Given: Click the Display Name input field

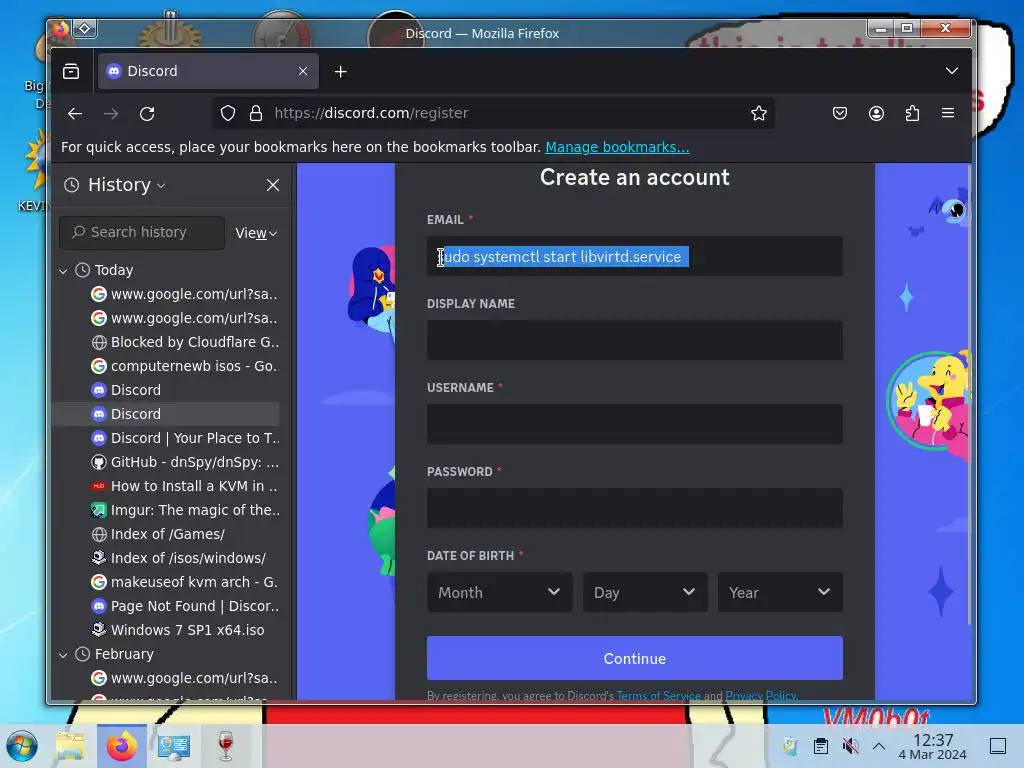Looking at the screenshot, I should tap(635, 340).
